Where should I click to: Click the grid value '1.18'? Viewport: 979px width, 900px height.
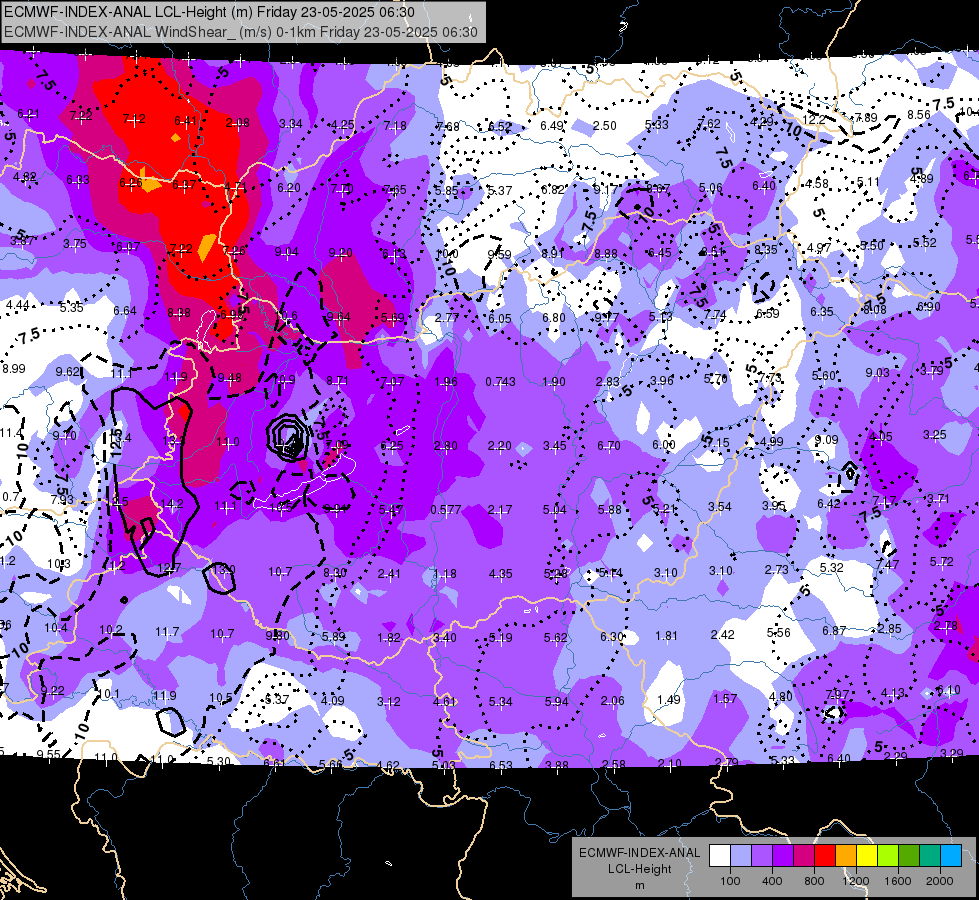[445, 573]
